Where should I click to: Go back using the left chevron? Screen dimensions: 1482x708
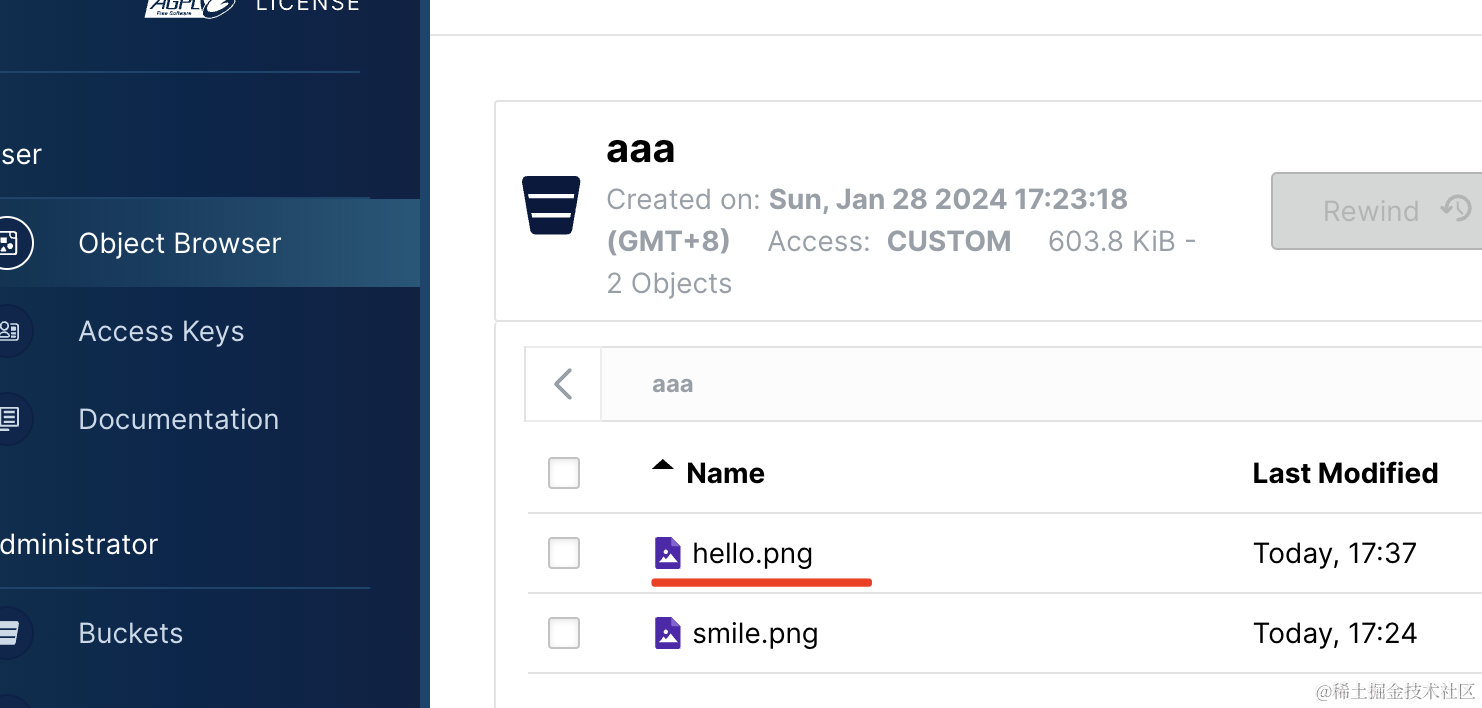(563, 384)
